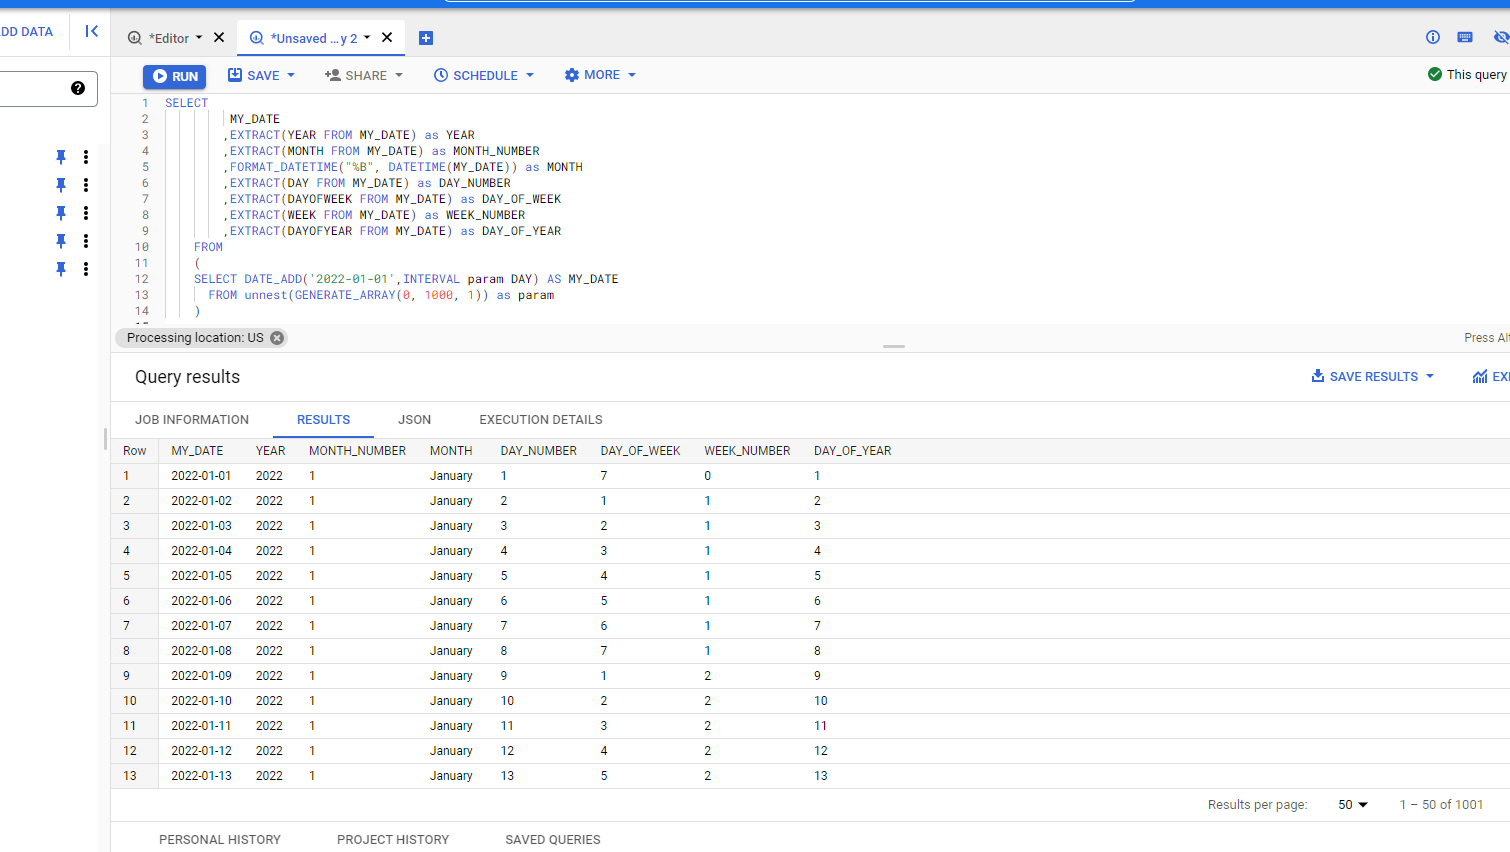Click Add Data button
Image resolution: width=1510 pixels, height=852 pixels.
coord(27,32)
